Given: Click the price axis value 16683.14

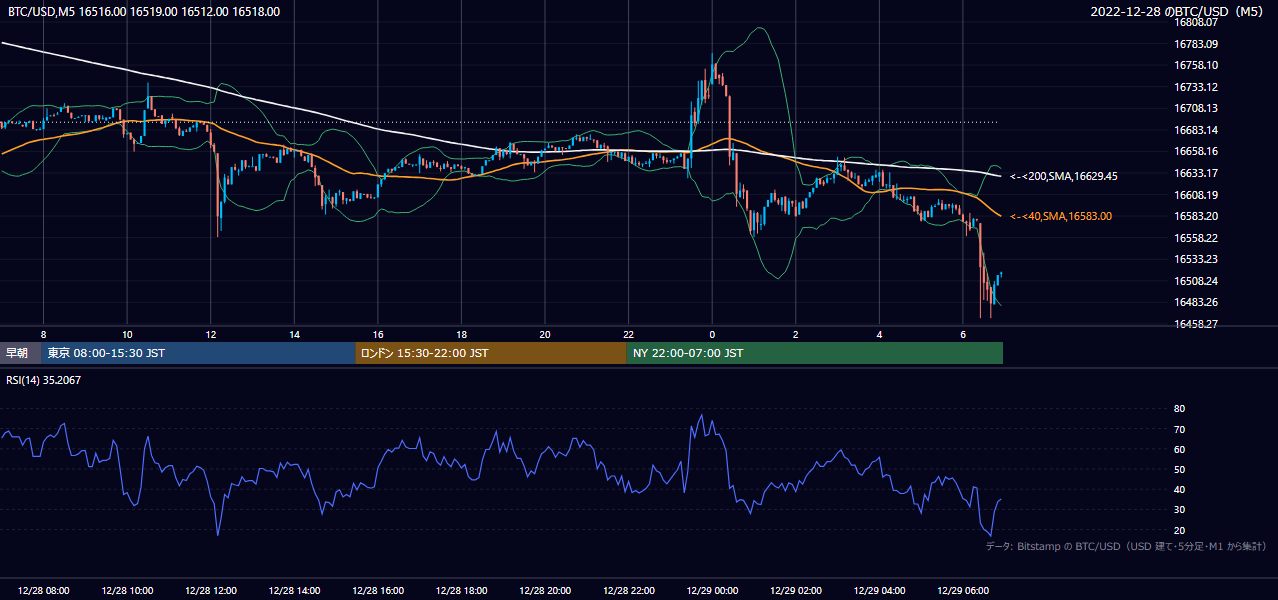Looking at the screenshot, I should (x=1196, y=130).
